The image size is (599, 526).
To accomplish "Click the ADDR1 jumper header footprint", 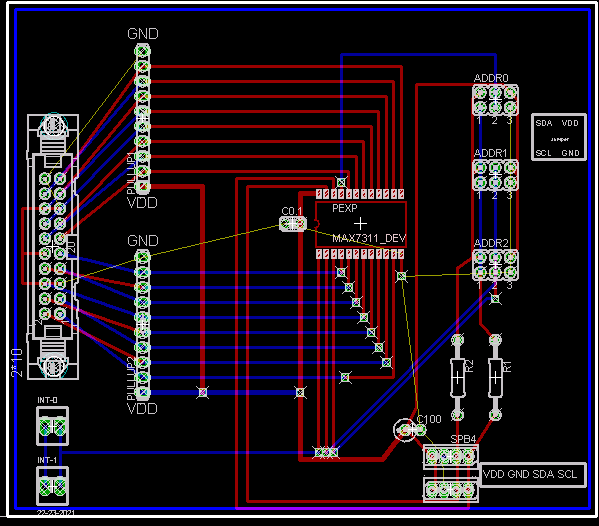I will click(495, 175).
